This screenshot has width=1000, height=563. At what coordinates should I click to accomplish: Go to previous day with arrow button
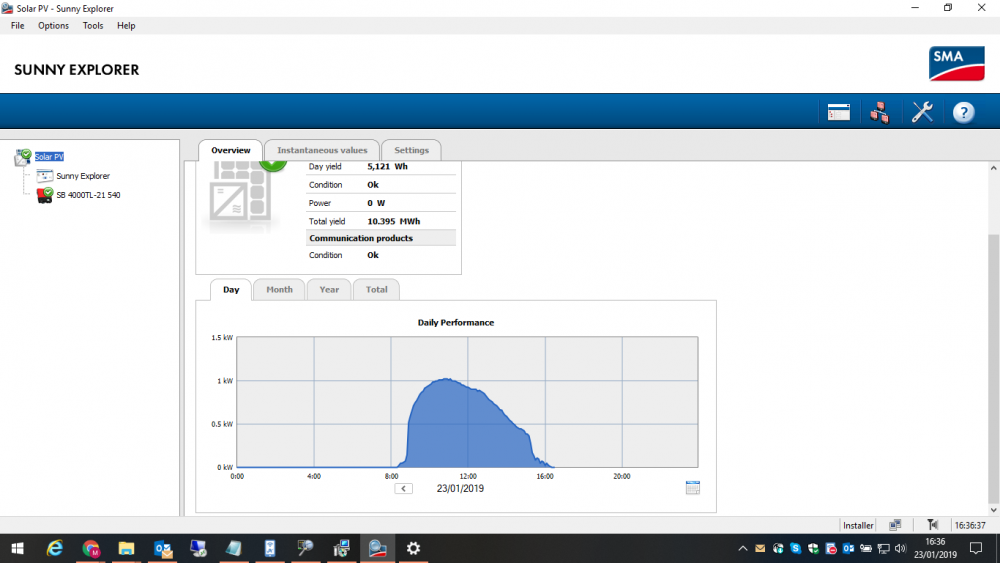403,488
